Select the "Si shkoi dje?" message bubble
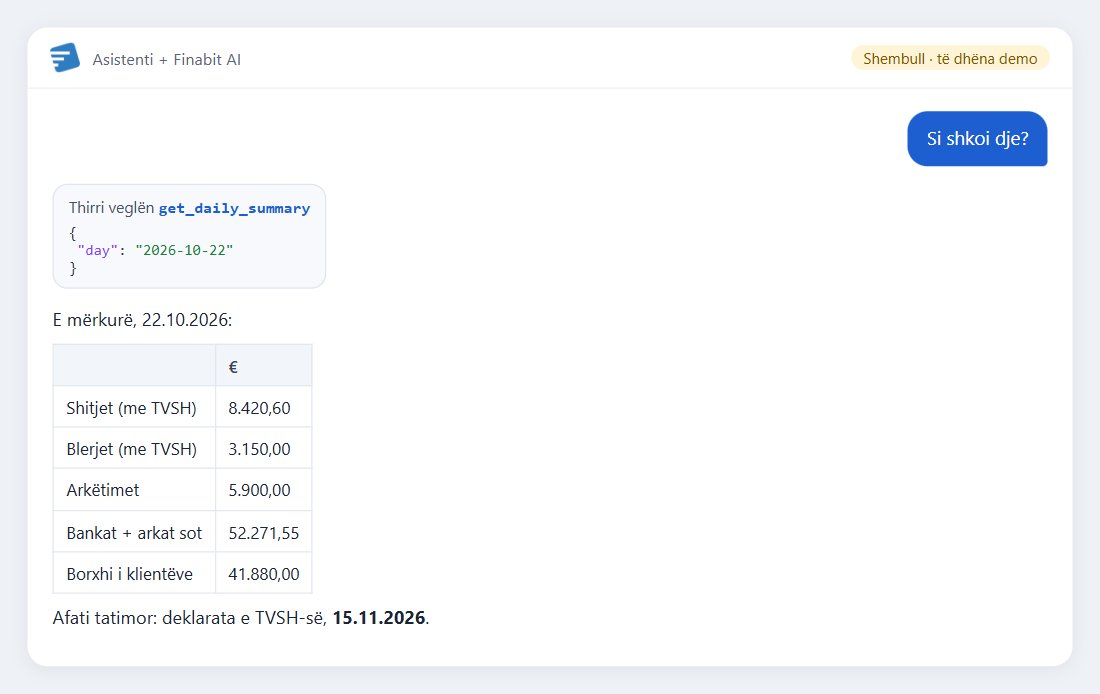The image size is (1100, 694). 977,138
